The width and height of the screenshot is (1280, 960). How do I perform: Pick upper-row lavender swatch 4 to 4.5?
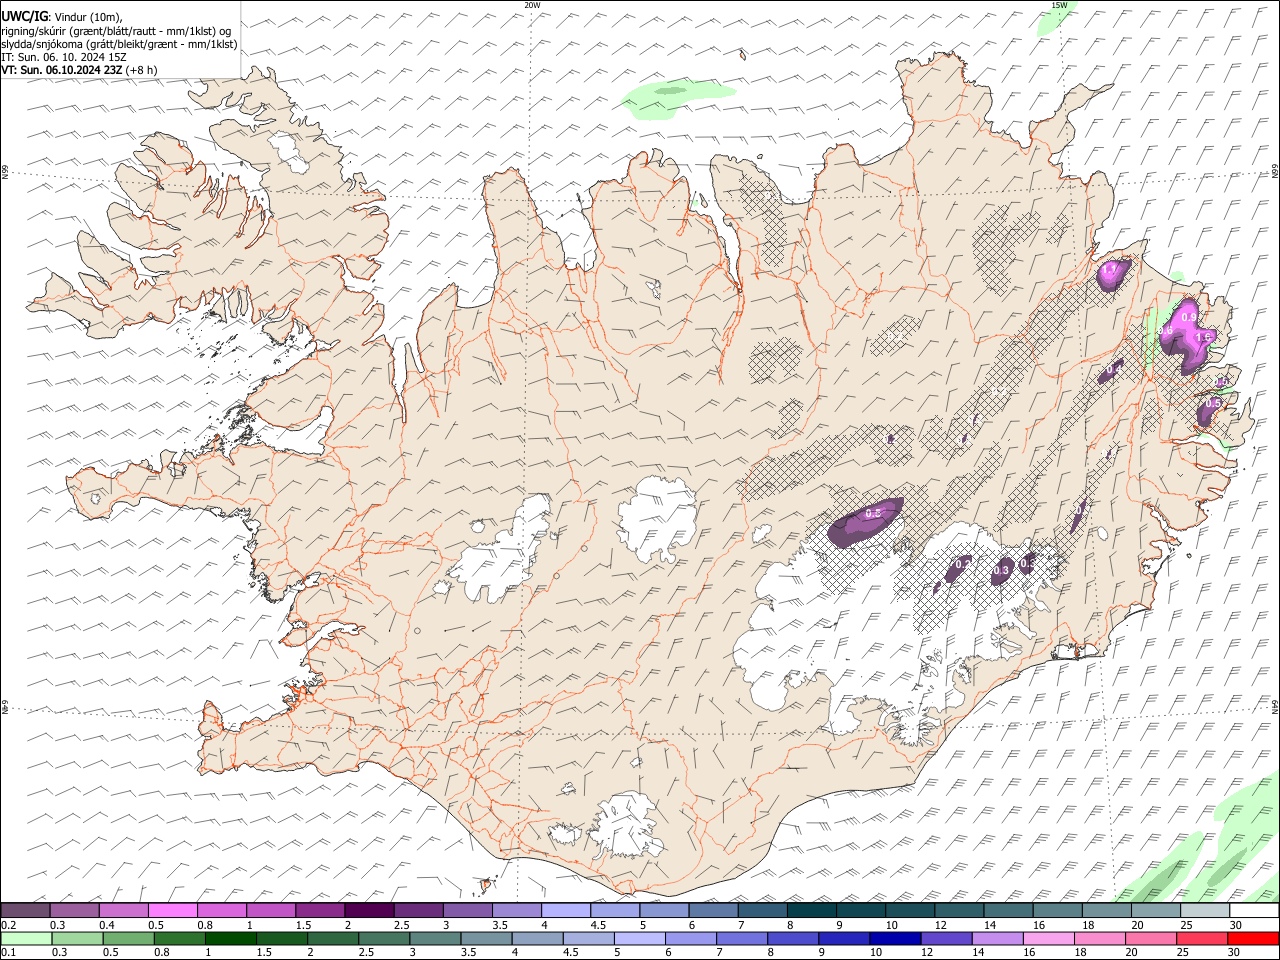tap(565, 910)
